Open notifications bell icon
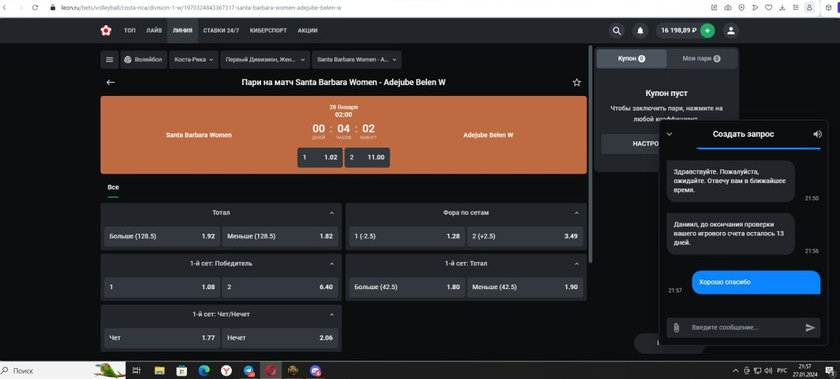The image size is (840, 379). click(640, 31)
